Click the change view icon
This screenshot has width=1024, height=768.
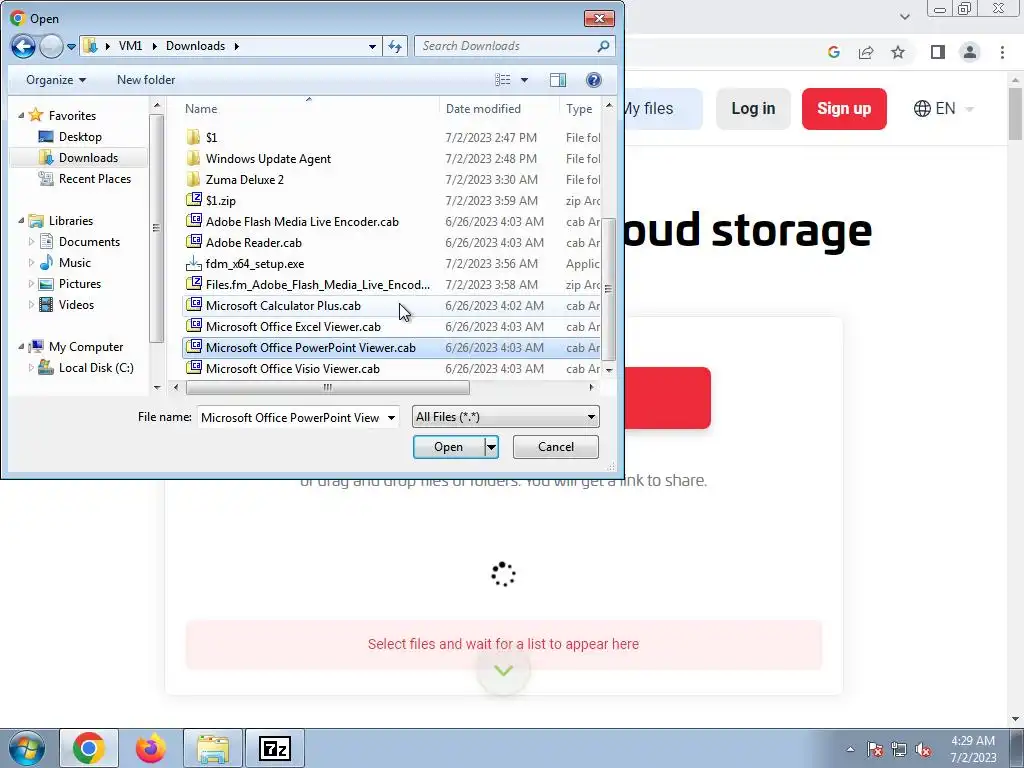pos(503,80)
